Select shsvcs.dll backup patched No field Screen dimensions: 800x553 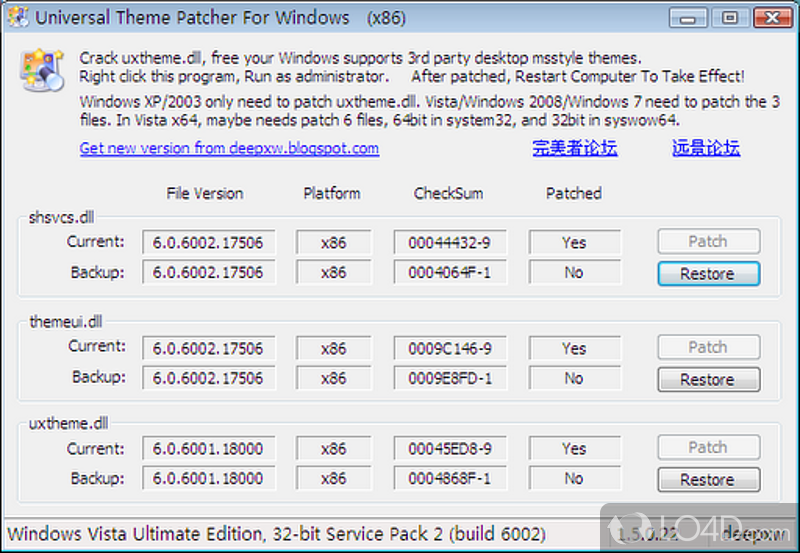pyautogui.click(x=575, y=272)
